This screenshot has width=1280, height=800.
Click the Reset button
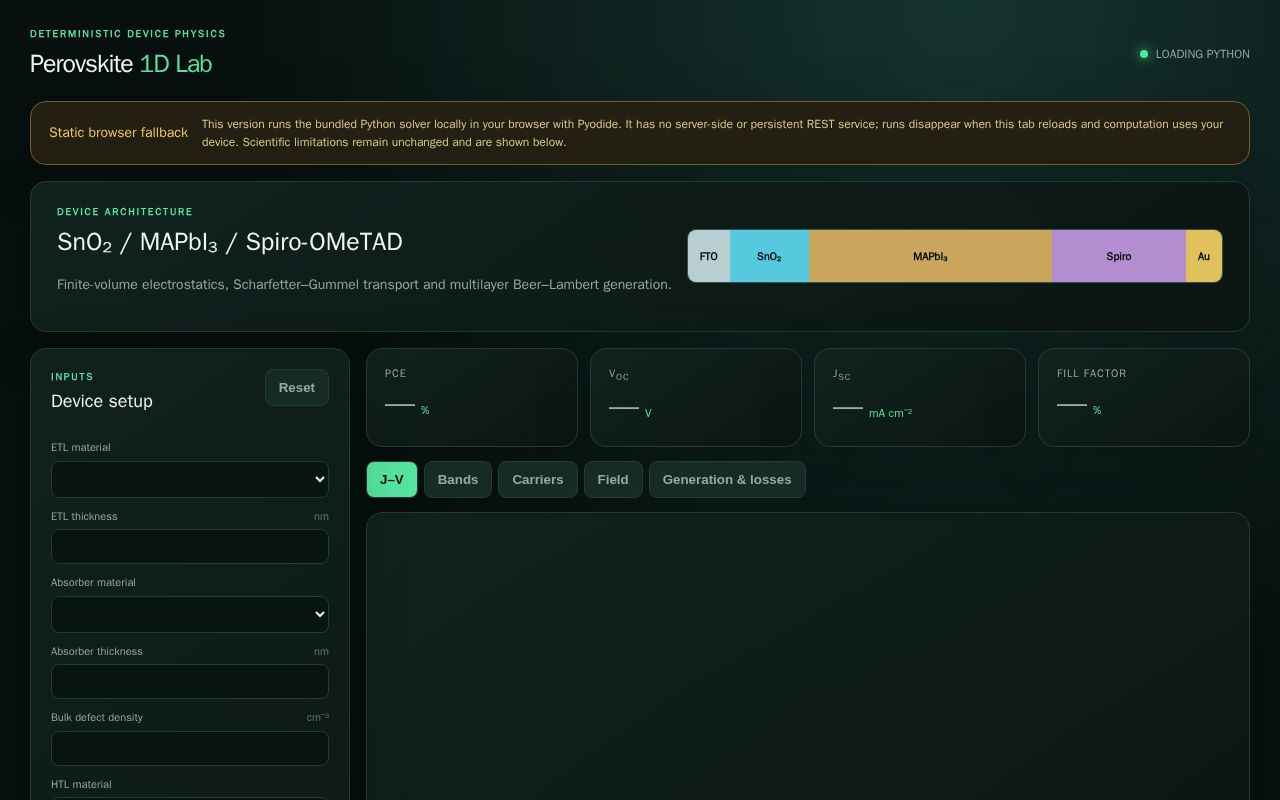[x=297, y=388]
